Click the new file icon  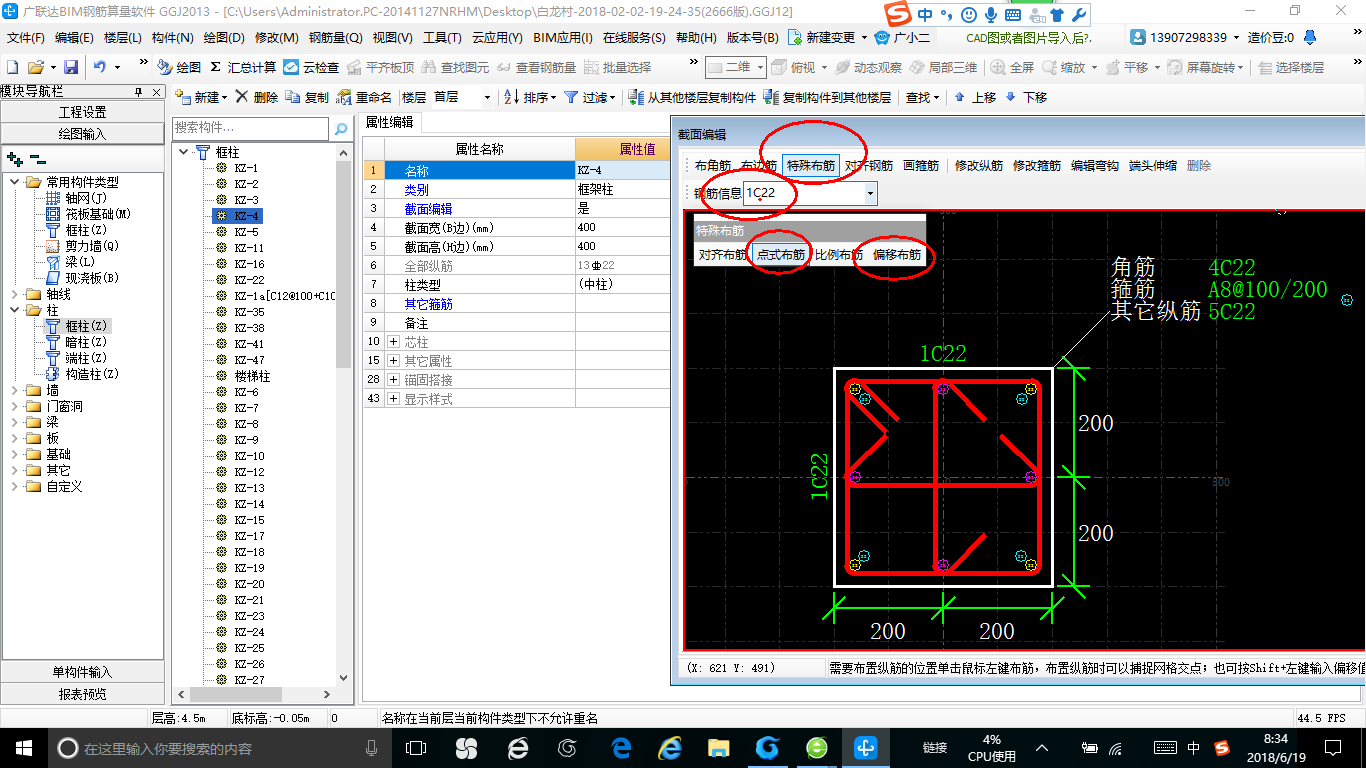[x=13, y=67]
